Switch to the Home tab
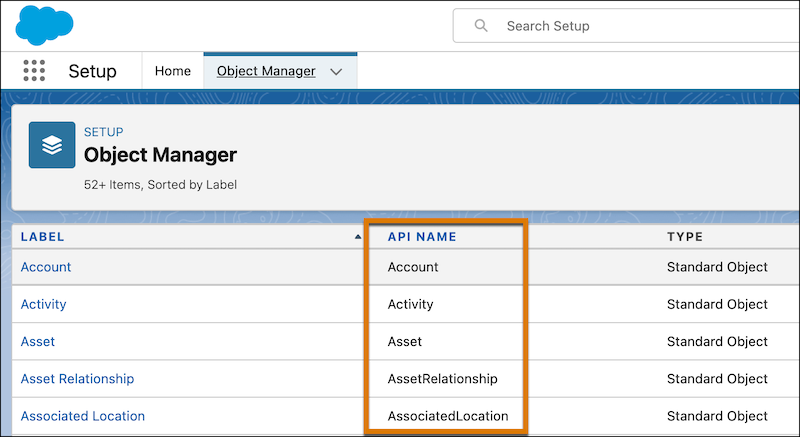Viewport: 800px width, 437px height. 173,71
